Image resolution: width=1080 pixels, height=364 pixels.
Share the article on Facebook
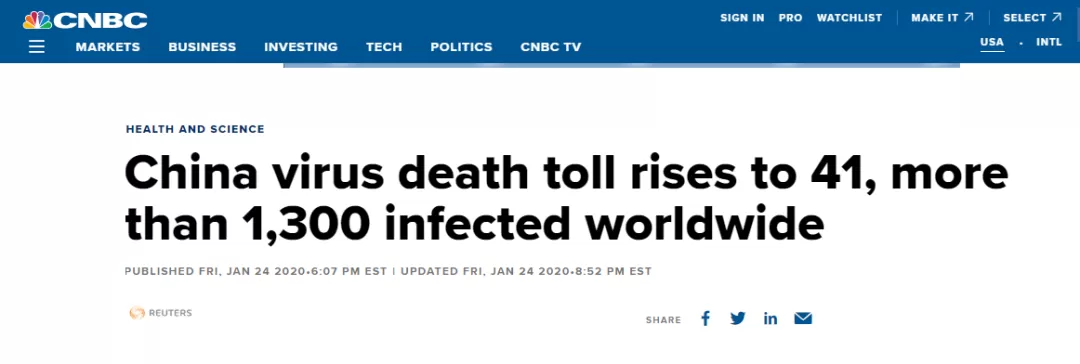point(705,318)
